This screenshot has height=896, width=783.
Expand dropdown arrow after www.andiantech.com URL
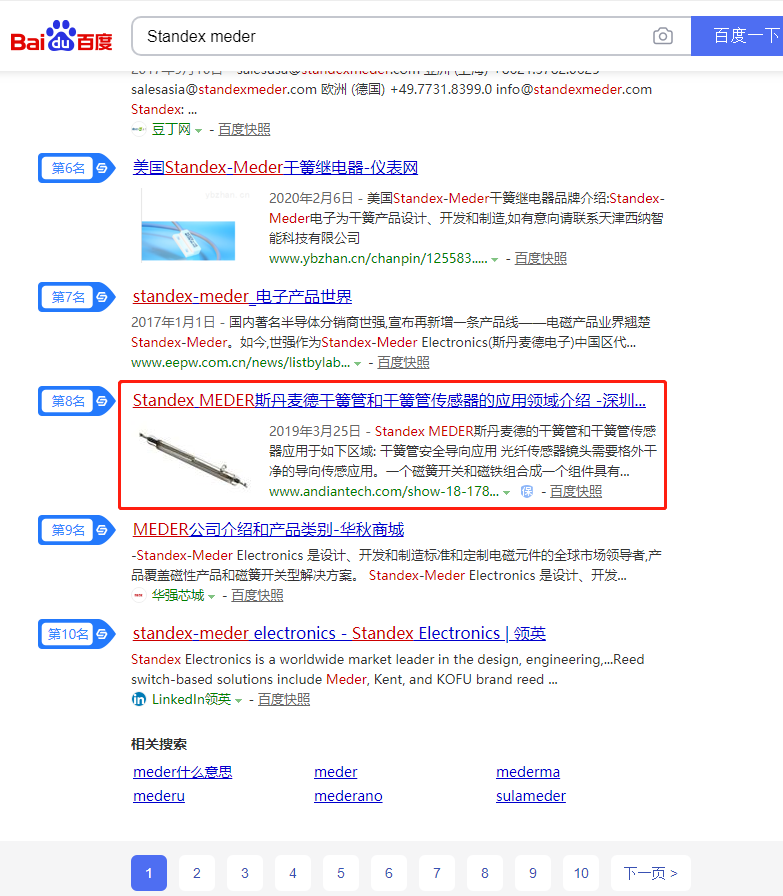(x=506, y=493)
